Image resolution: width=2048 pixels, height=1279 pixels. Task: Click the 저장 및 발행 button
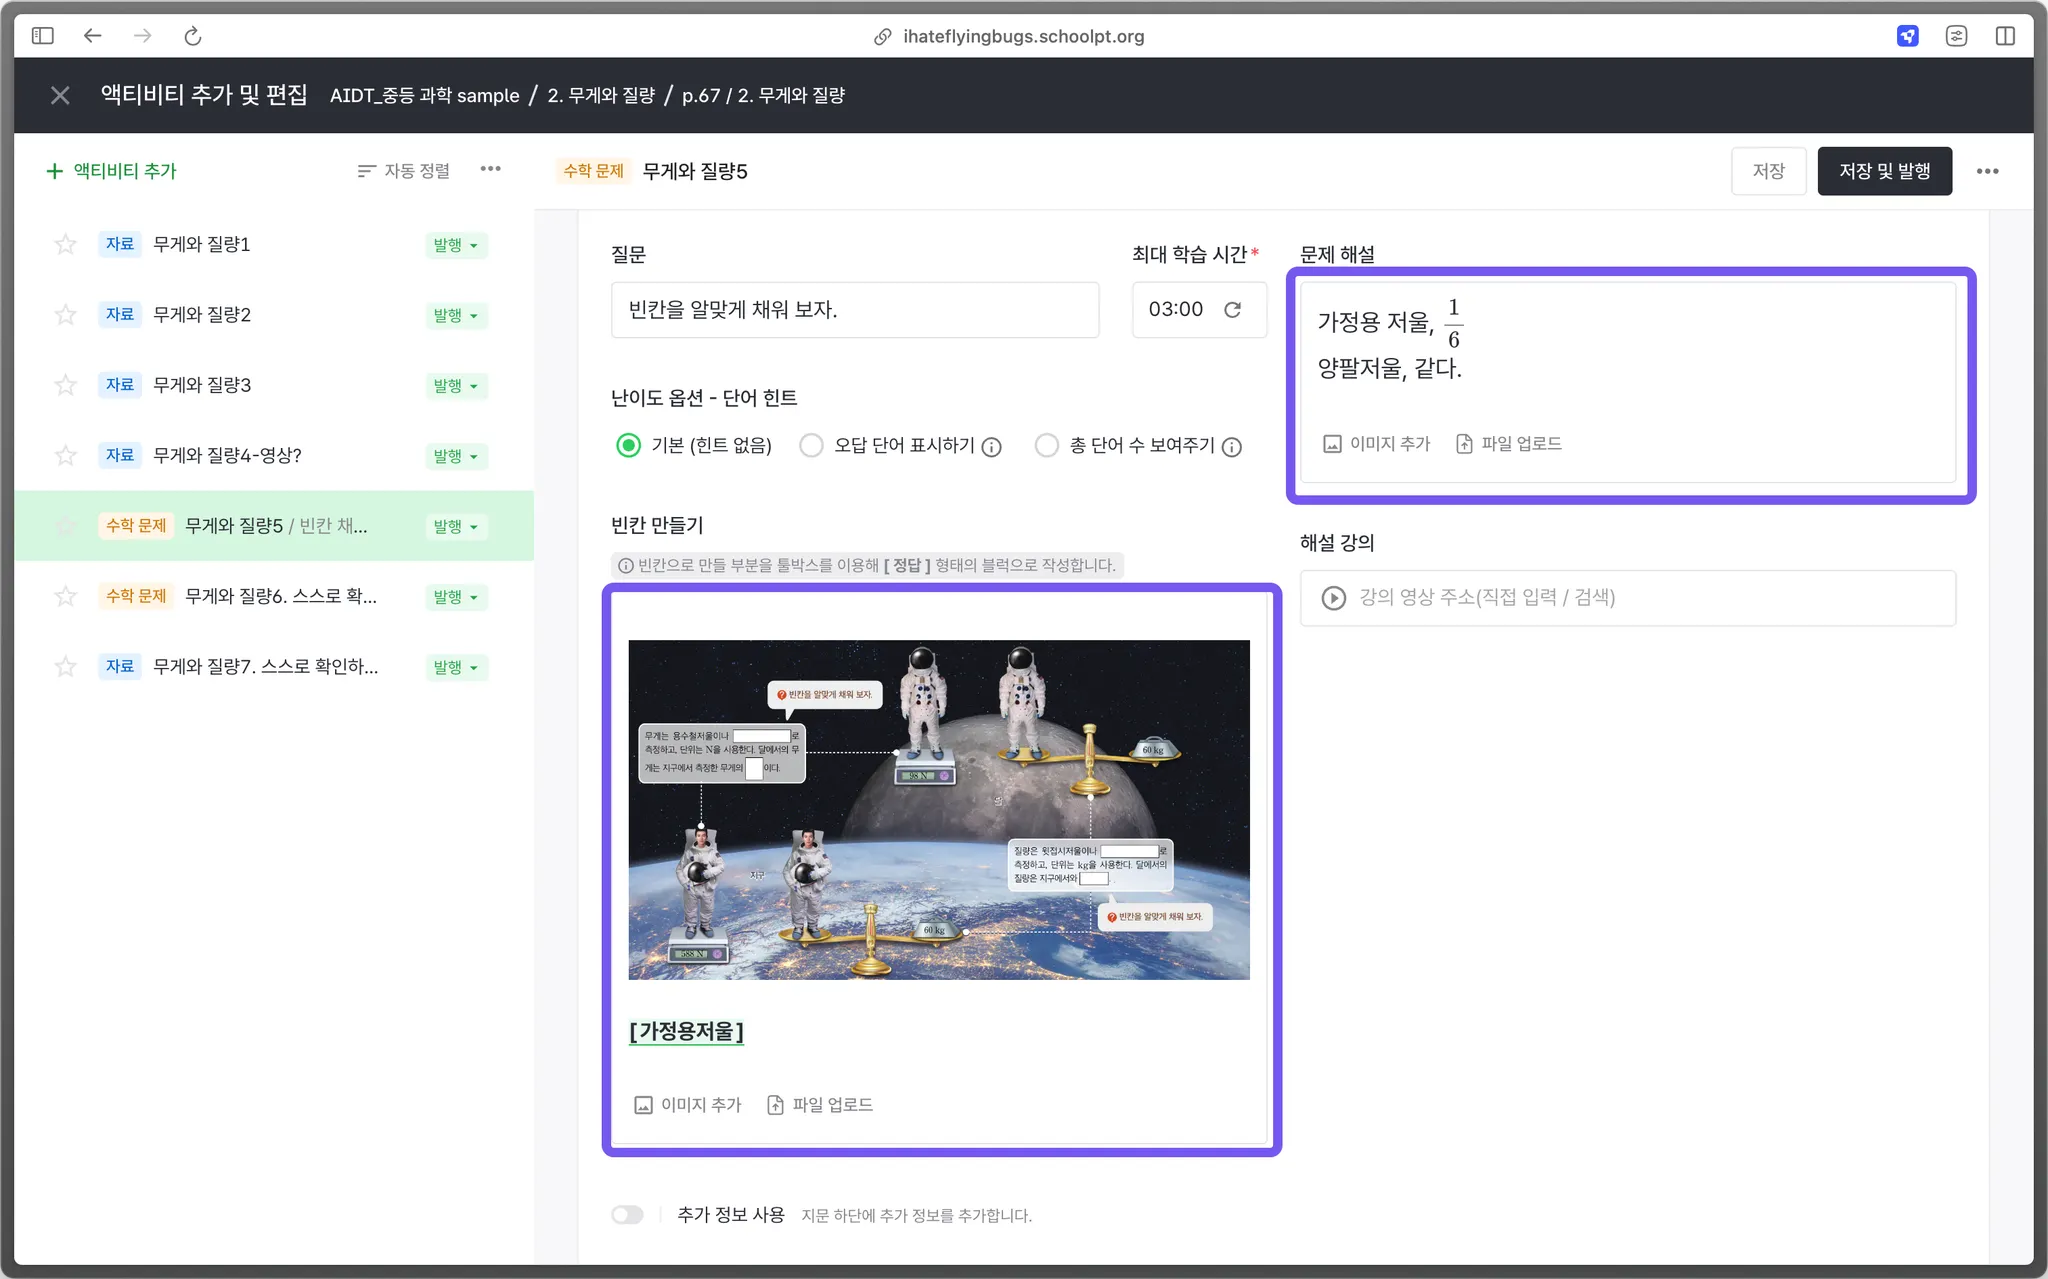click(x=1884, y=171)
